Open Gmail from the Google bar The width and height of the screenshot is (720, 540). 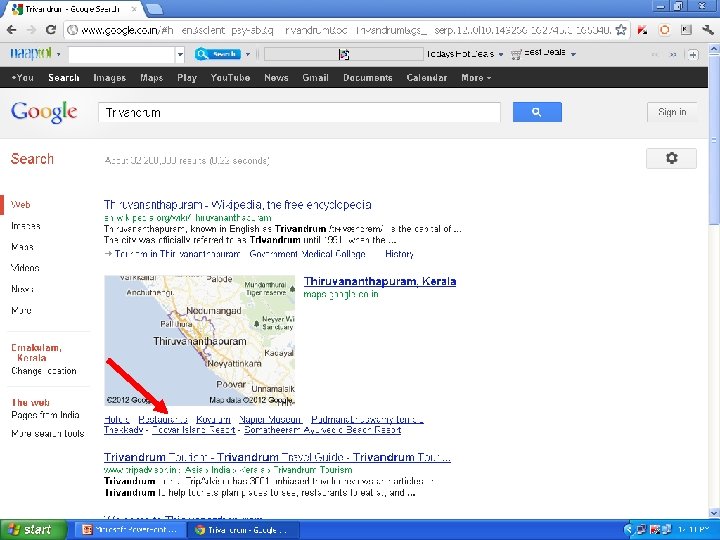tap(315, 78)
